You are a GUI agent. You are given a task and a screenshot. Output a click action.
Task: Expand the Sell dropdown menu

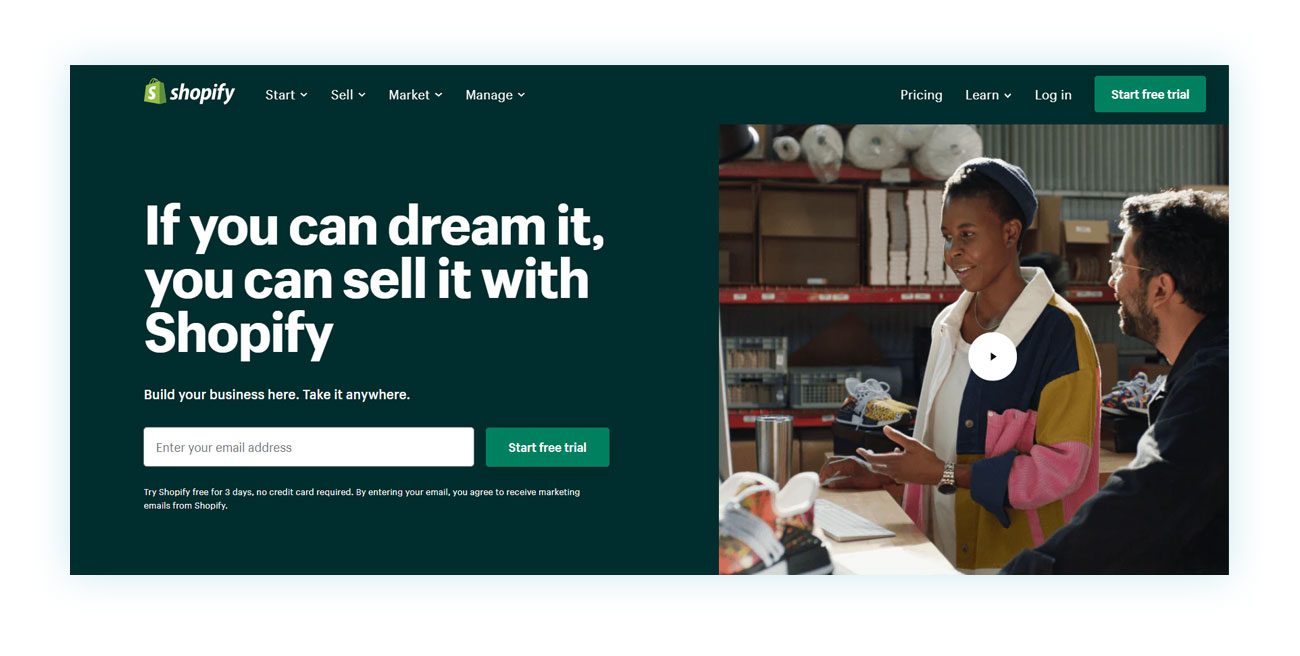pos(348,95)
